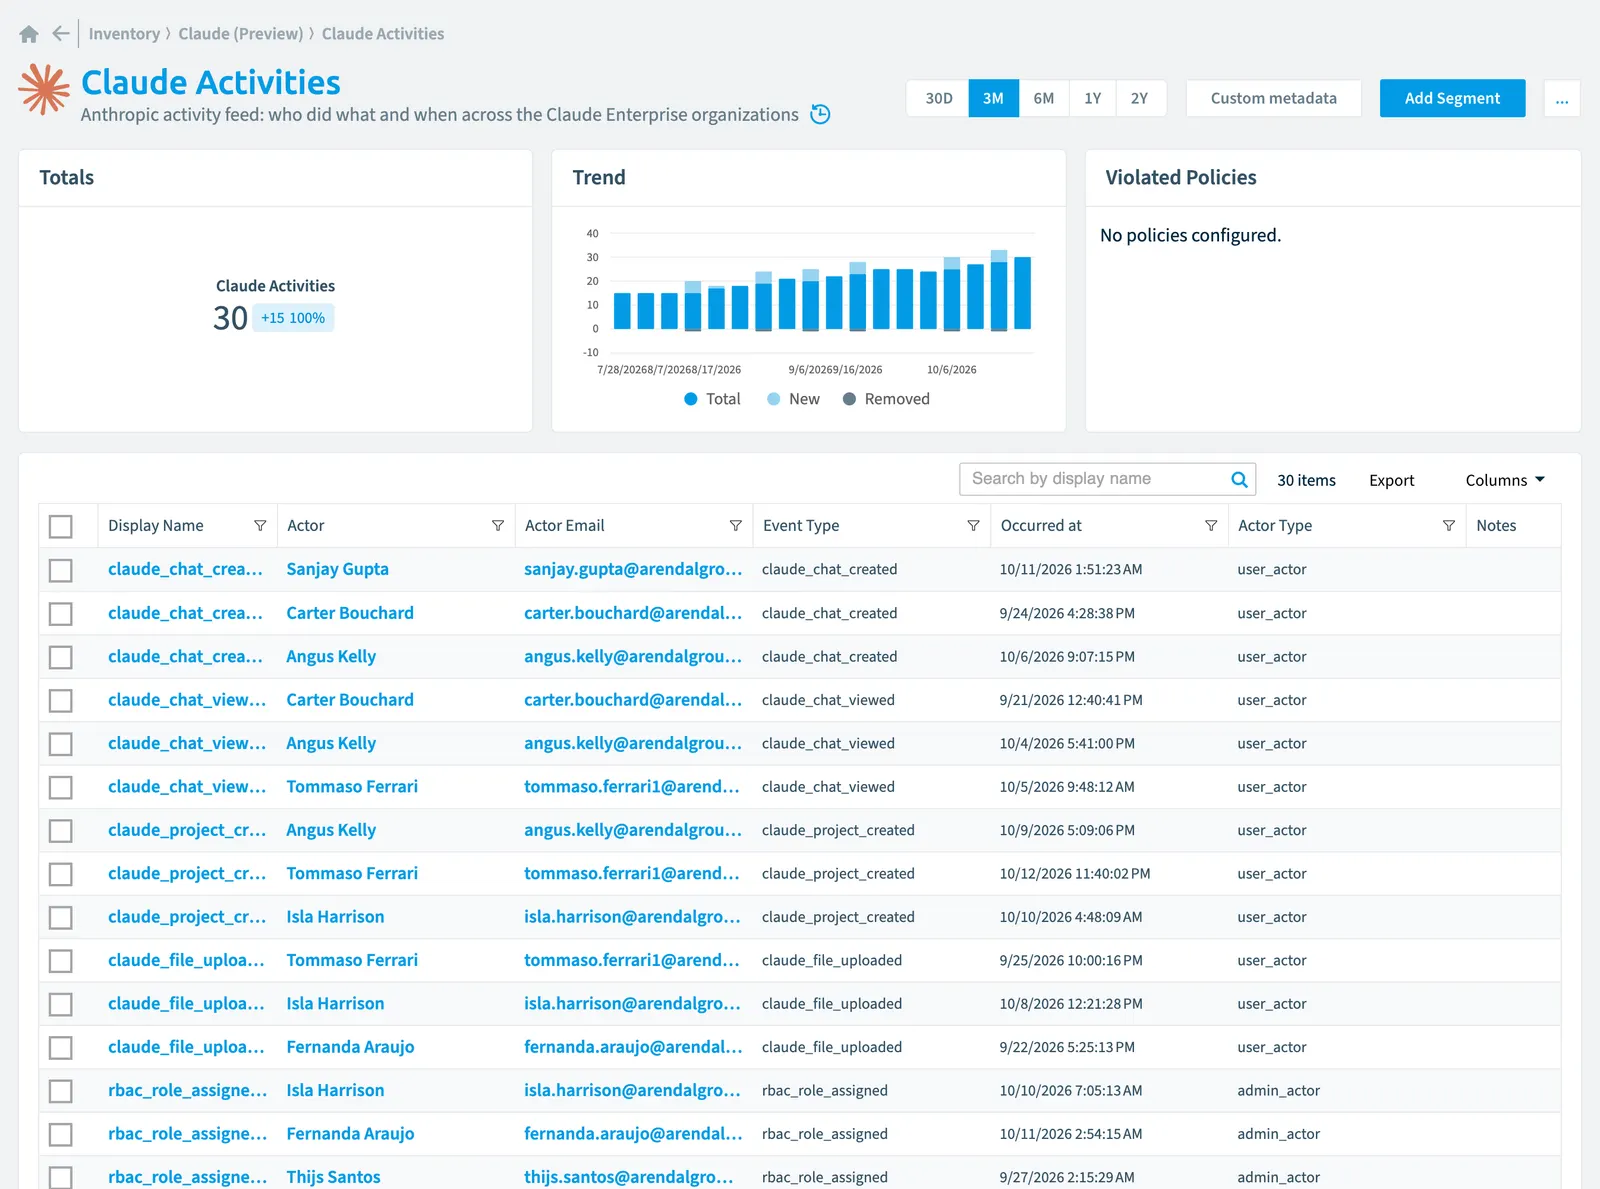Viewport: 1600px width, 1189px height.
Task: Filter the Occurred at column
Action: [1211, 526]
